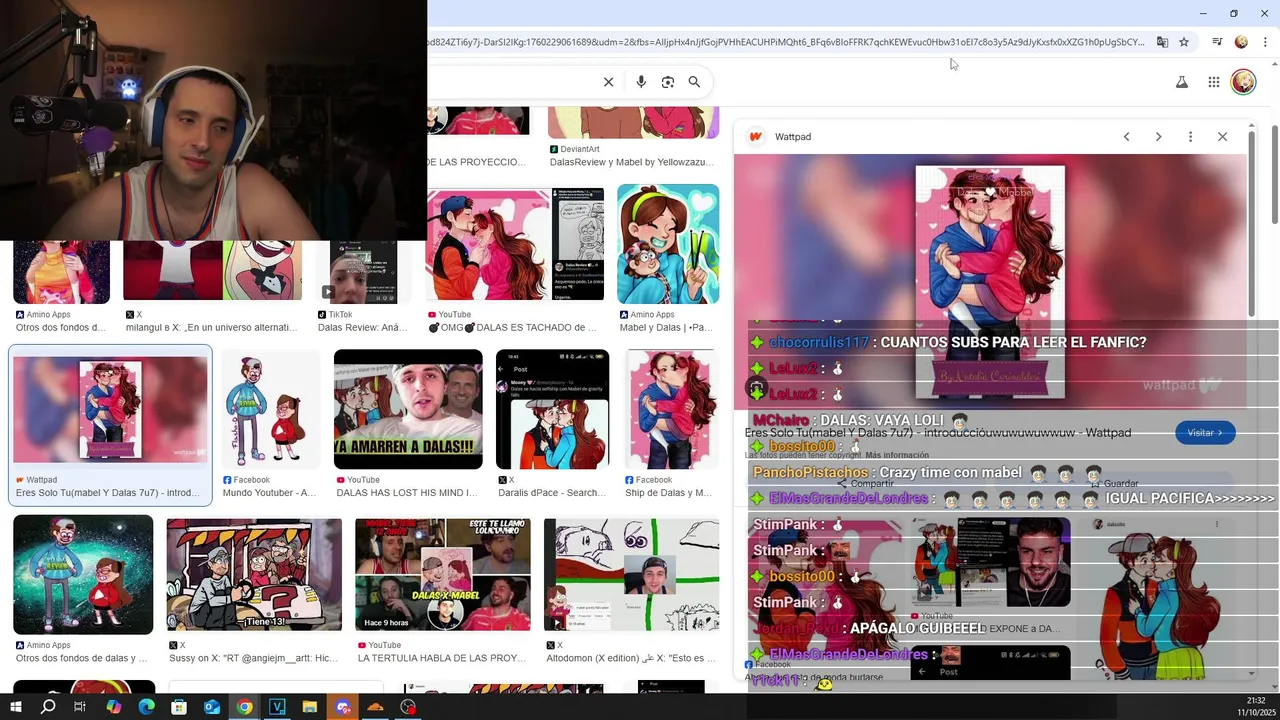Screen dimensions: 1280x720
Task: Open Google apps grid
Action: 1213,82
